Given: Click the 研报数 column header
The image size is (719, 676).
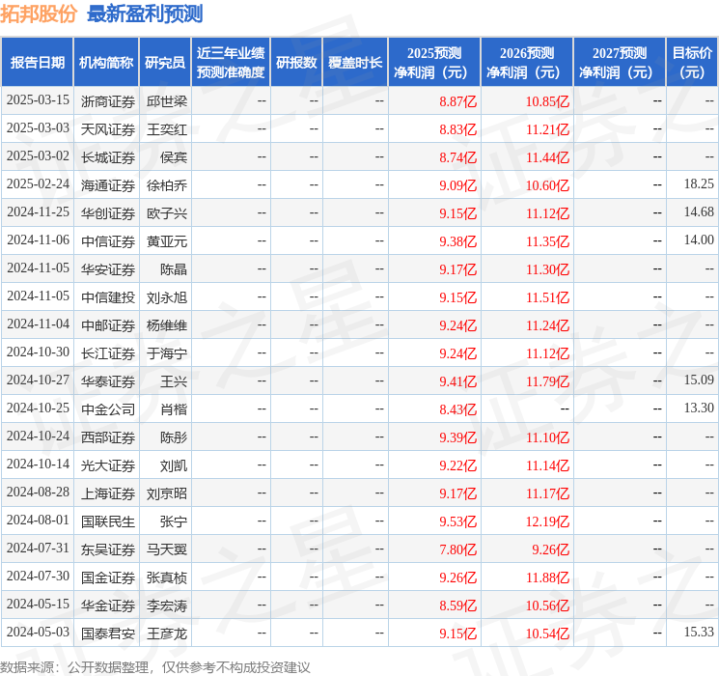Looking at the screenshot, I should point(296,62).
